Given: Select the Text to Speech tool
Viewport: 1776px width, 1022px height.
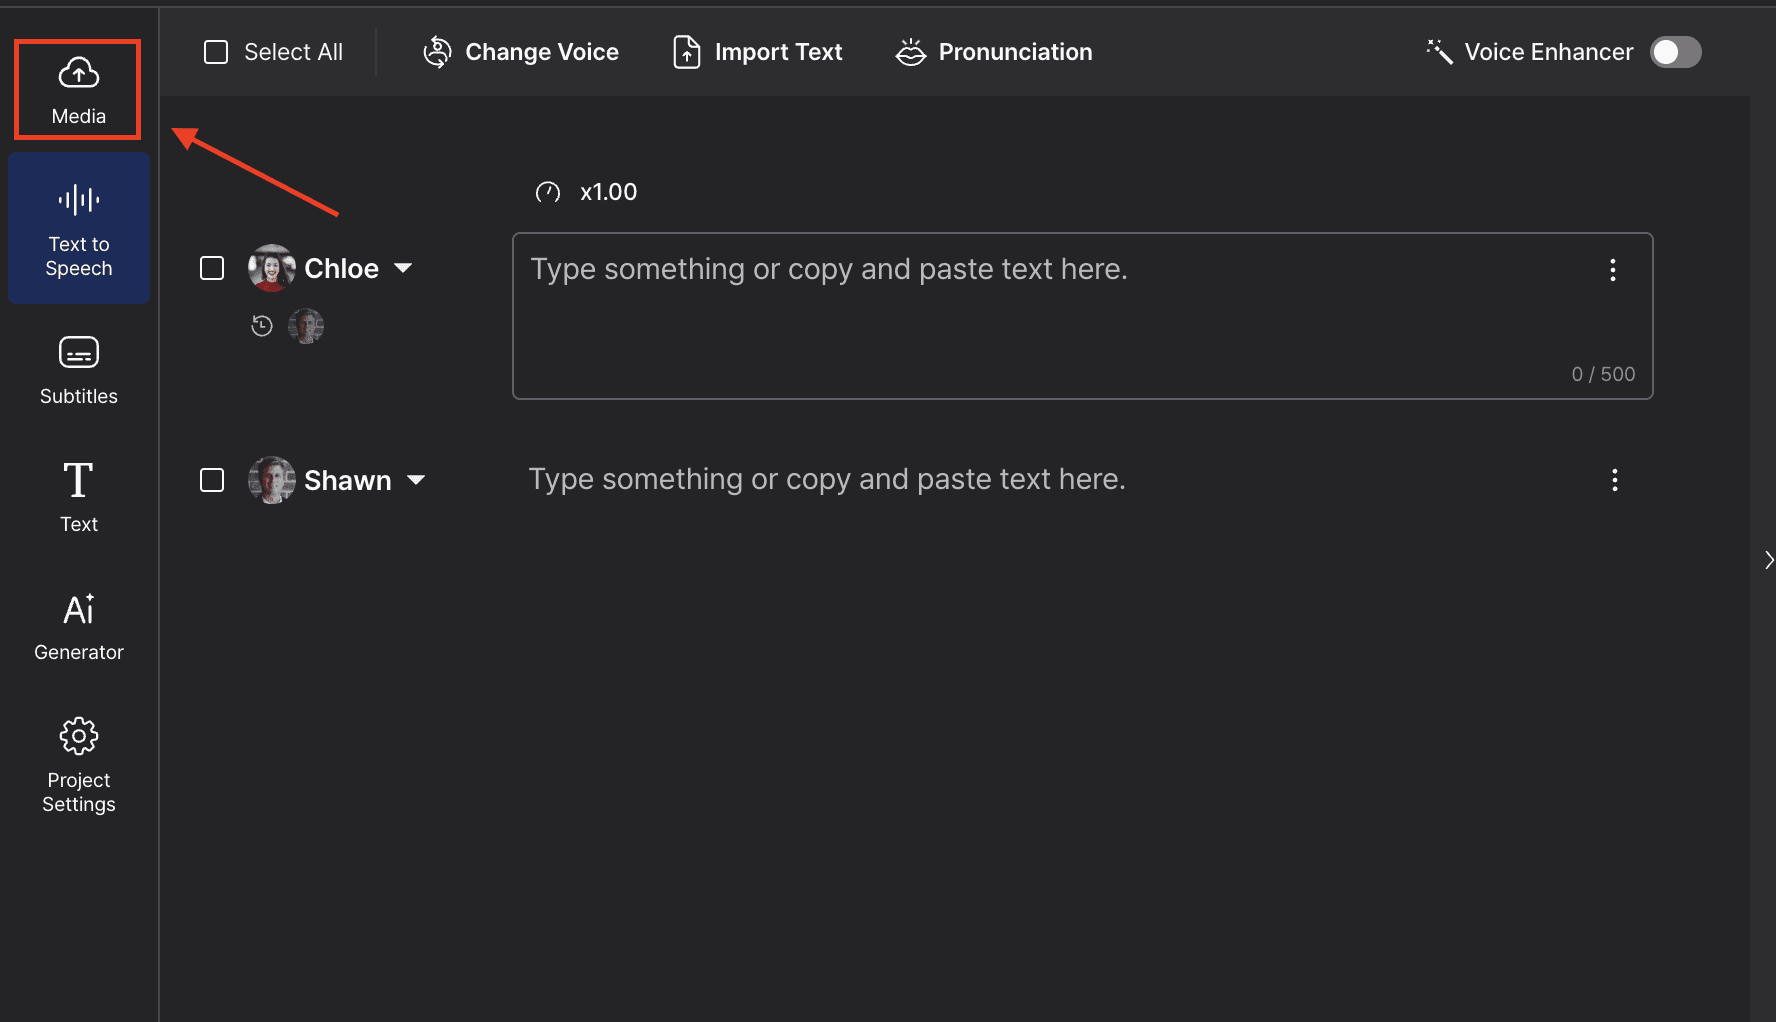Looking at the screenshot, I should 78,228.
